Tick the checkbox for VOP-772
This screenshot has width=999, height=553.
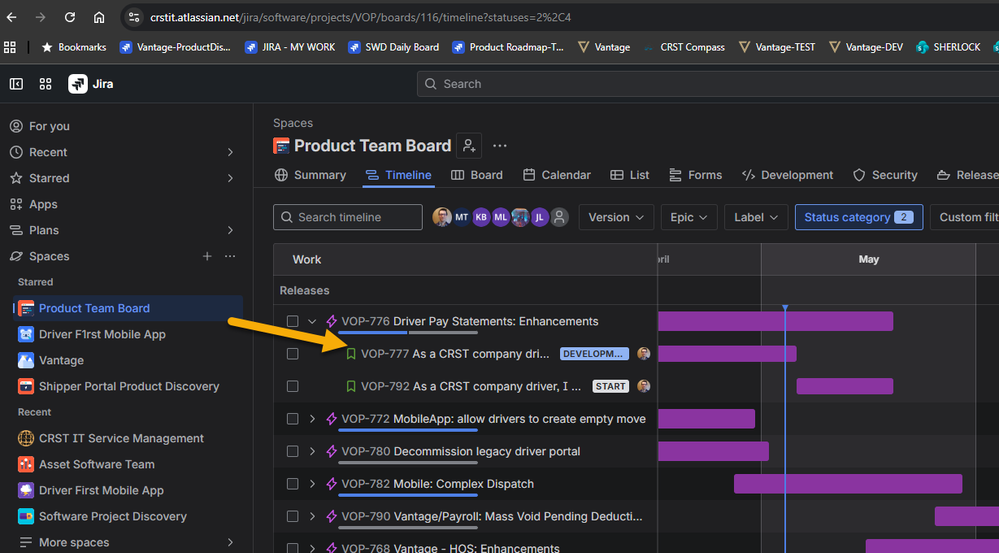pos(292,419)
